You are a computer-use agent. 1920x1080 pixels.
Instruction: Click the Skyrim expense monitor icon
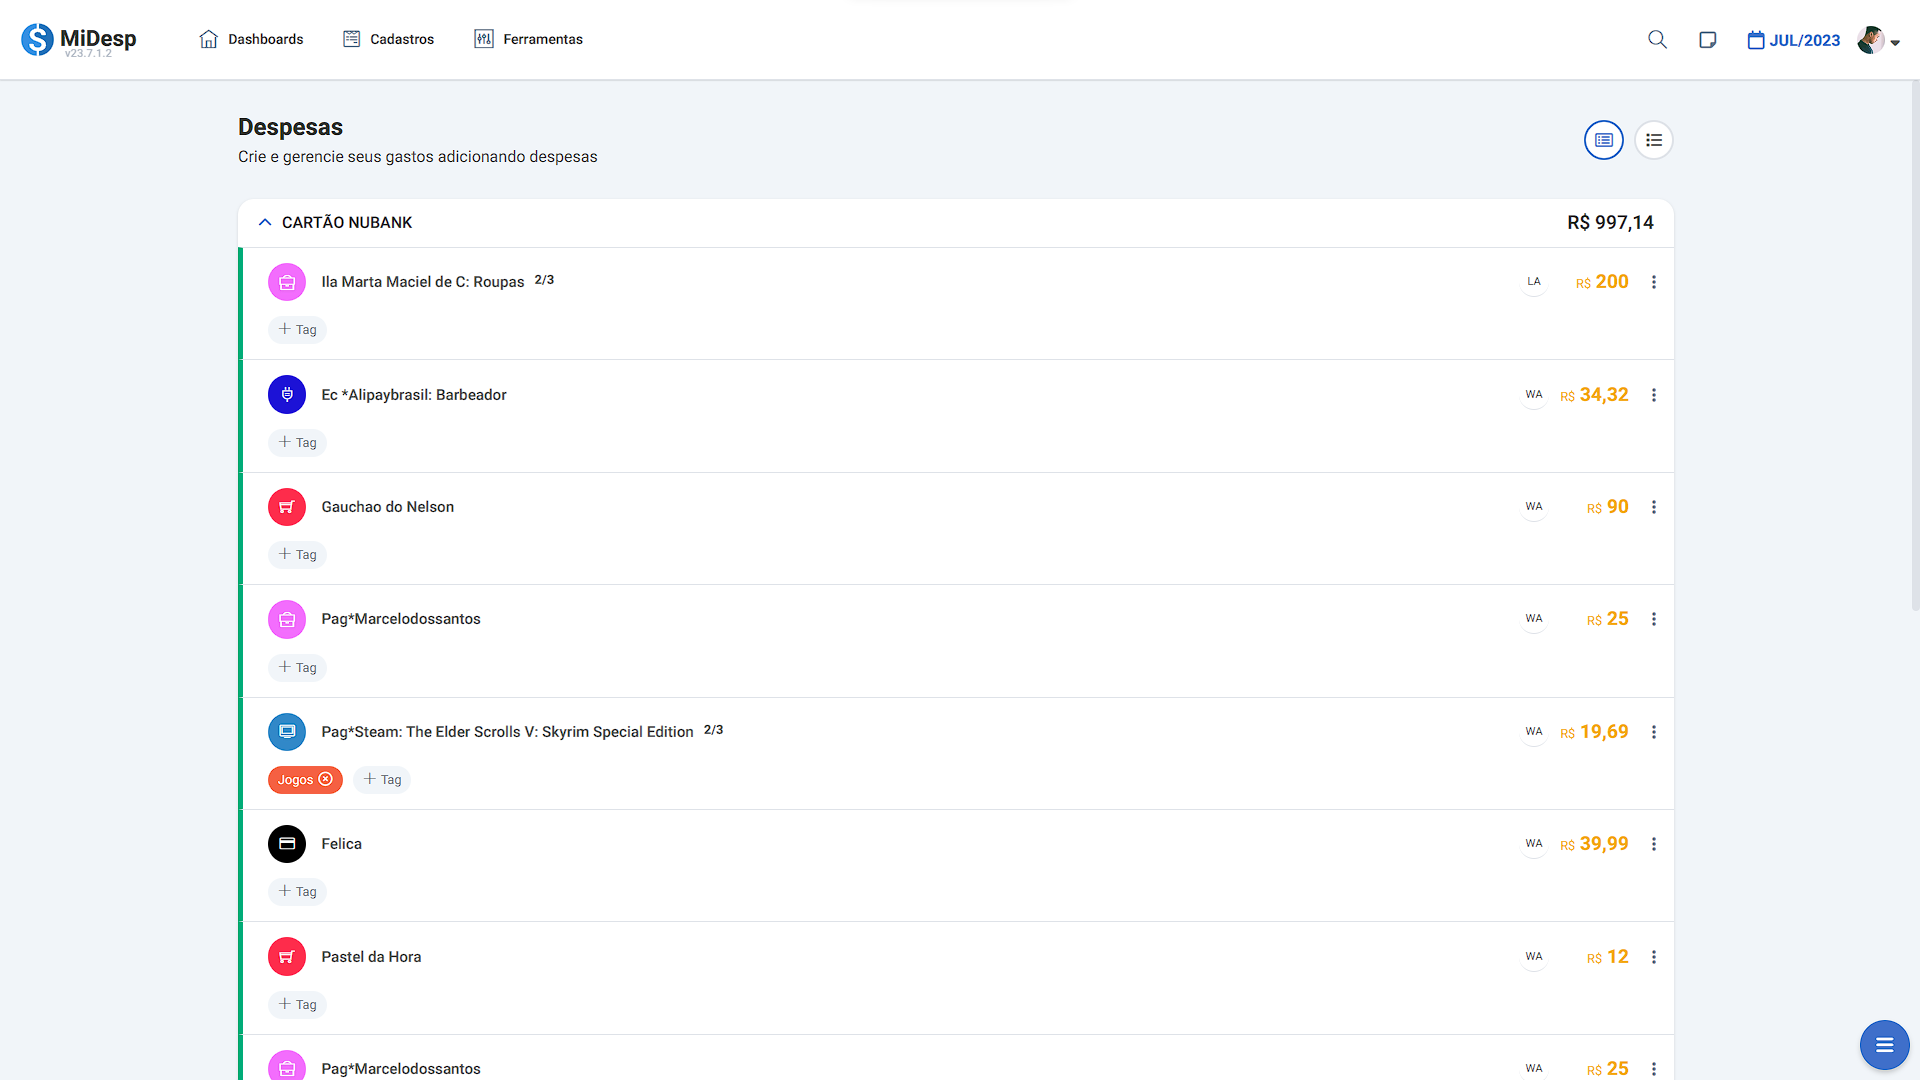287,732
